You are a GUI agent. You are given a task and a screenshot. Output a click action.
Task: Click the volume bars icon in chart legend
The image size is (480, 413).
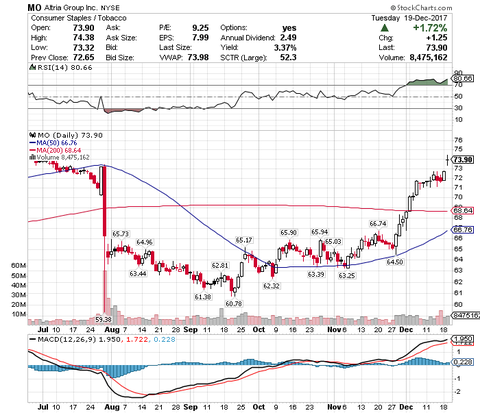point(32,157)
